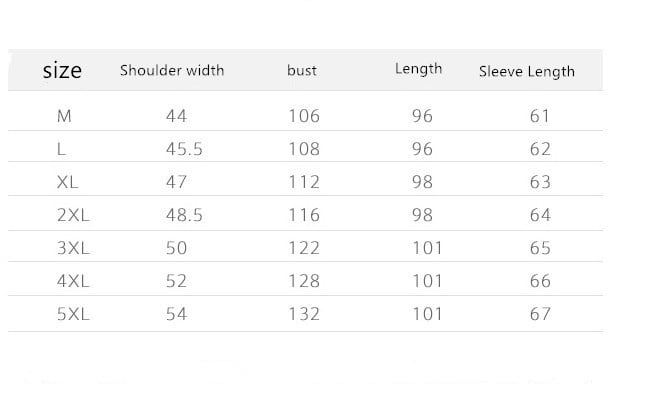This screenshot has width=665, height=418.
Task: Click the XL size row label
Action: 69,182
